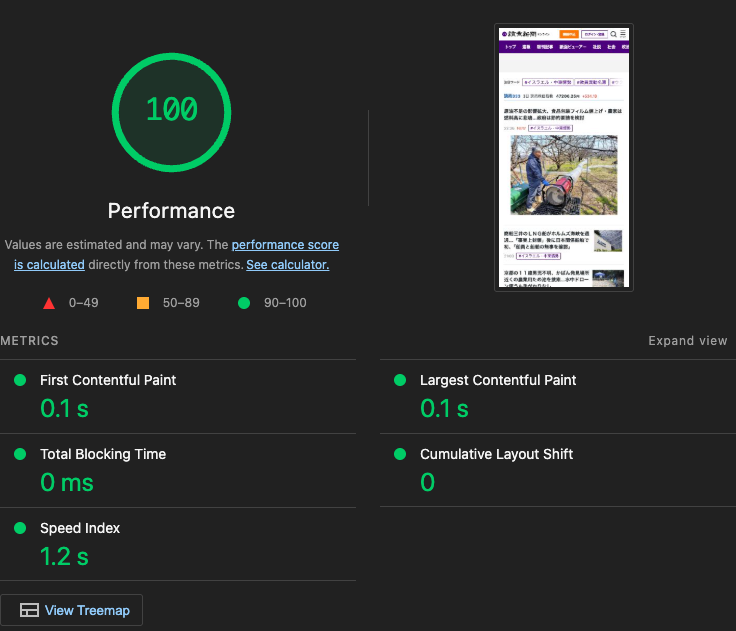Click the green circle 90–100 legend icon
The image size is (736, 631).
click(x=244, y=303)
